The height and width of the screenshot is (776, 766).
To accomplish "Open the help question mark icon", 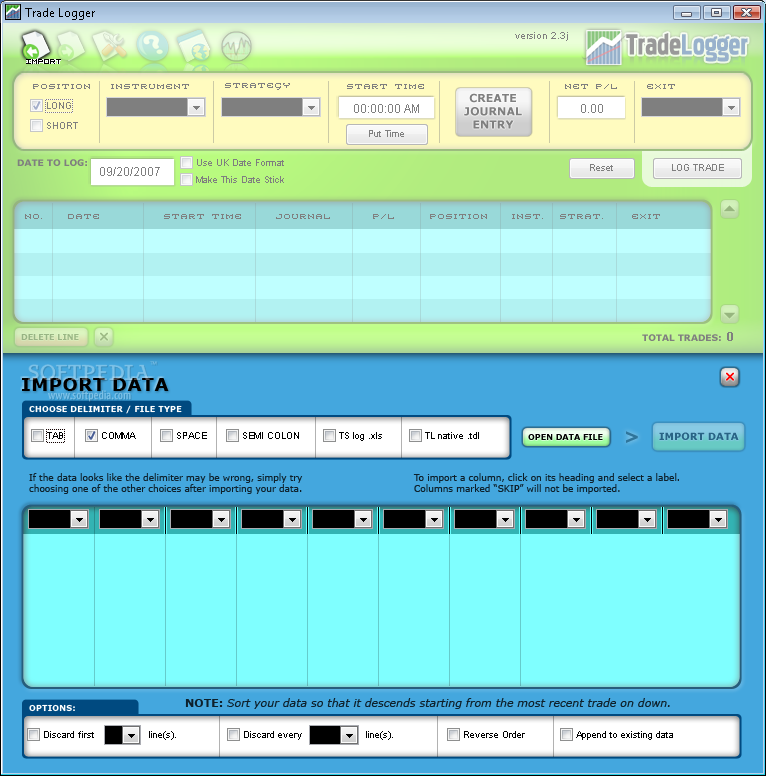I will click(x=152, y=46).
